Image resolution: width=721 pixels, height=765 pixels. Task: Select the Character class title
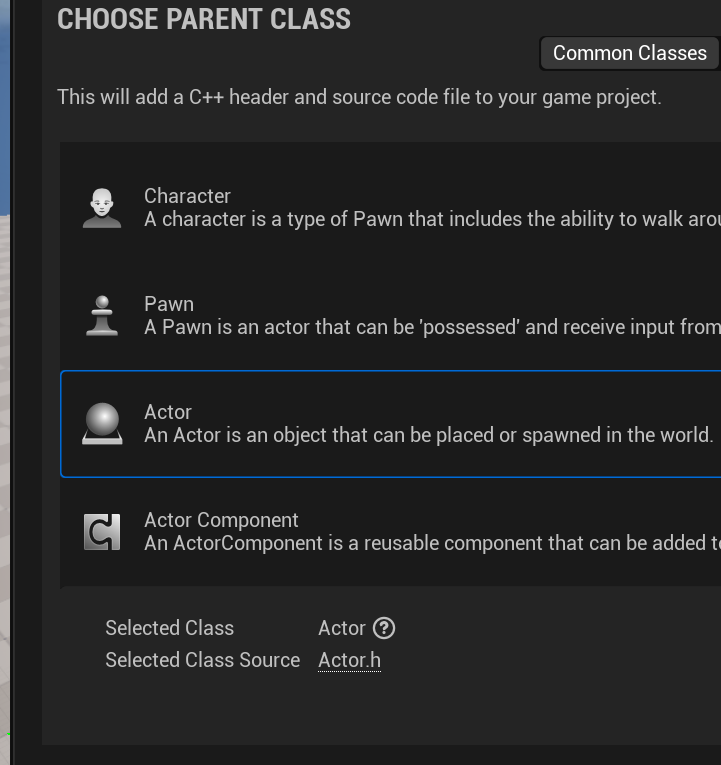[x=187, y=196]
